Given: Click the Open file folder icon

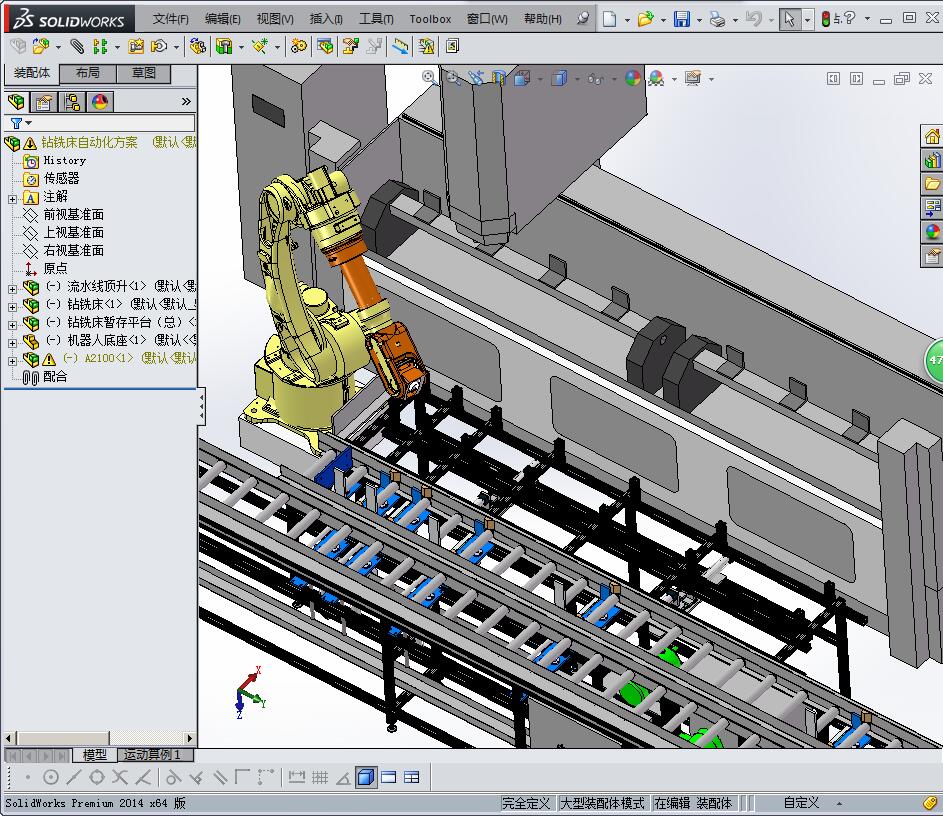Looking at the screenshot, I should click(645, 19).
